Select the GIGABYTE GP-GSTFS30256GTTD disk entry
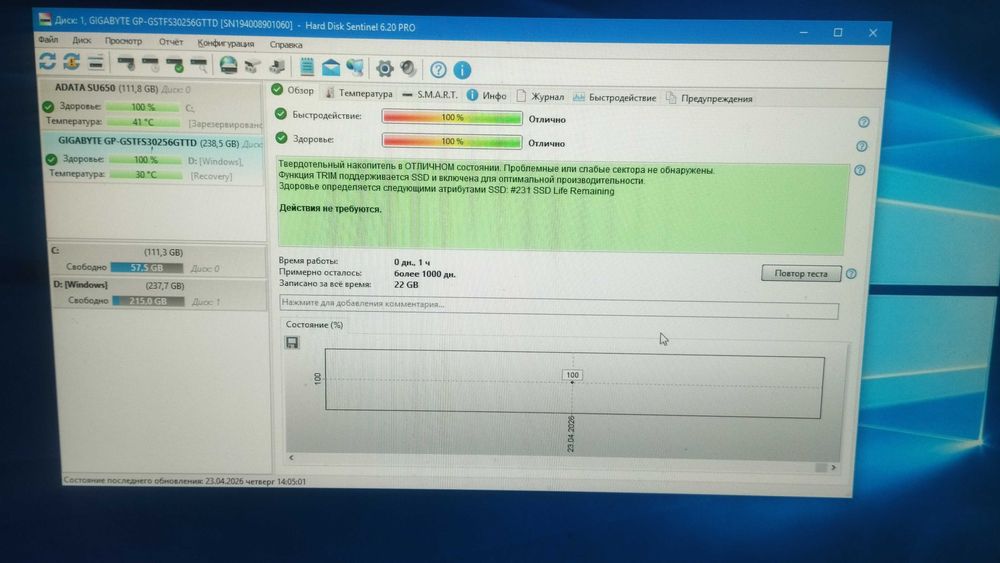The height and width of the screenshot is (563, 1000). pyautogui.click(x=154, y=158)
